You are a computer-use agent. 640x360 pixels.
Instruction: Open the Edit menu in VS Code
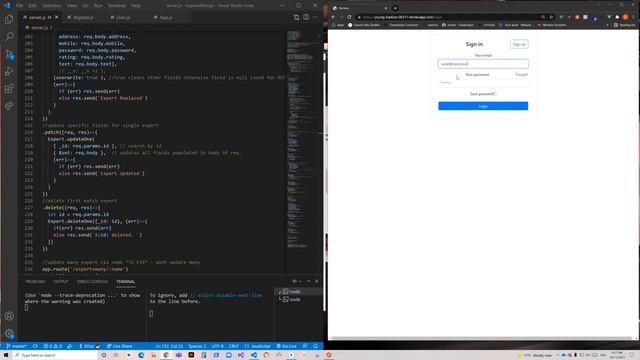33,6
